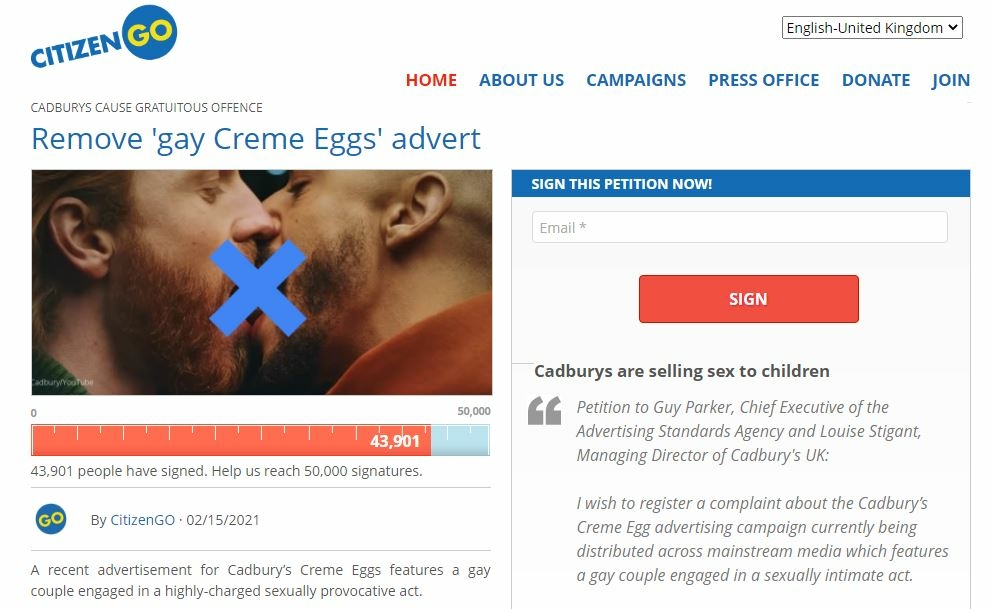Click the '43,901 people have signed' text
The width and height of the screenshot is (991, 609).
[226, 471]
